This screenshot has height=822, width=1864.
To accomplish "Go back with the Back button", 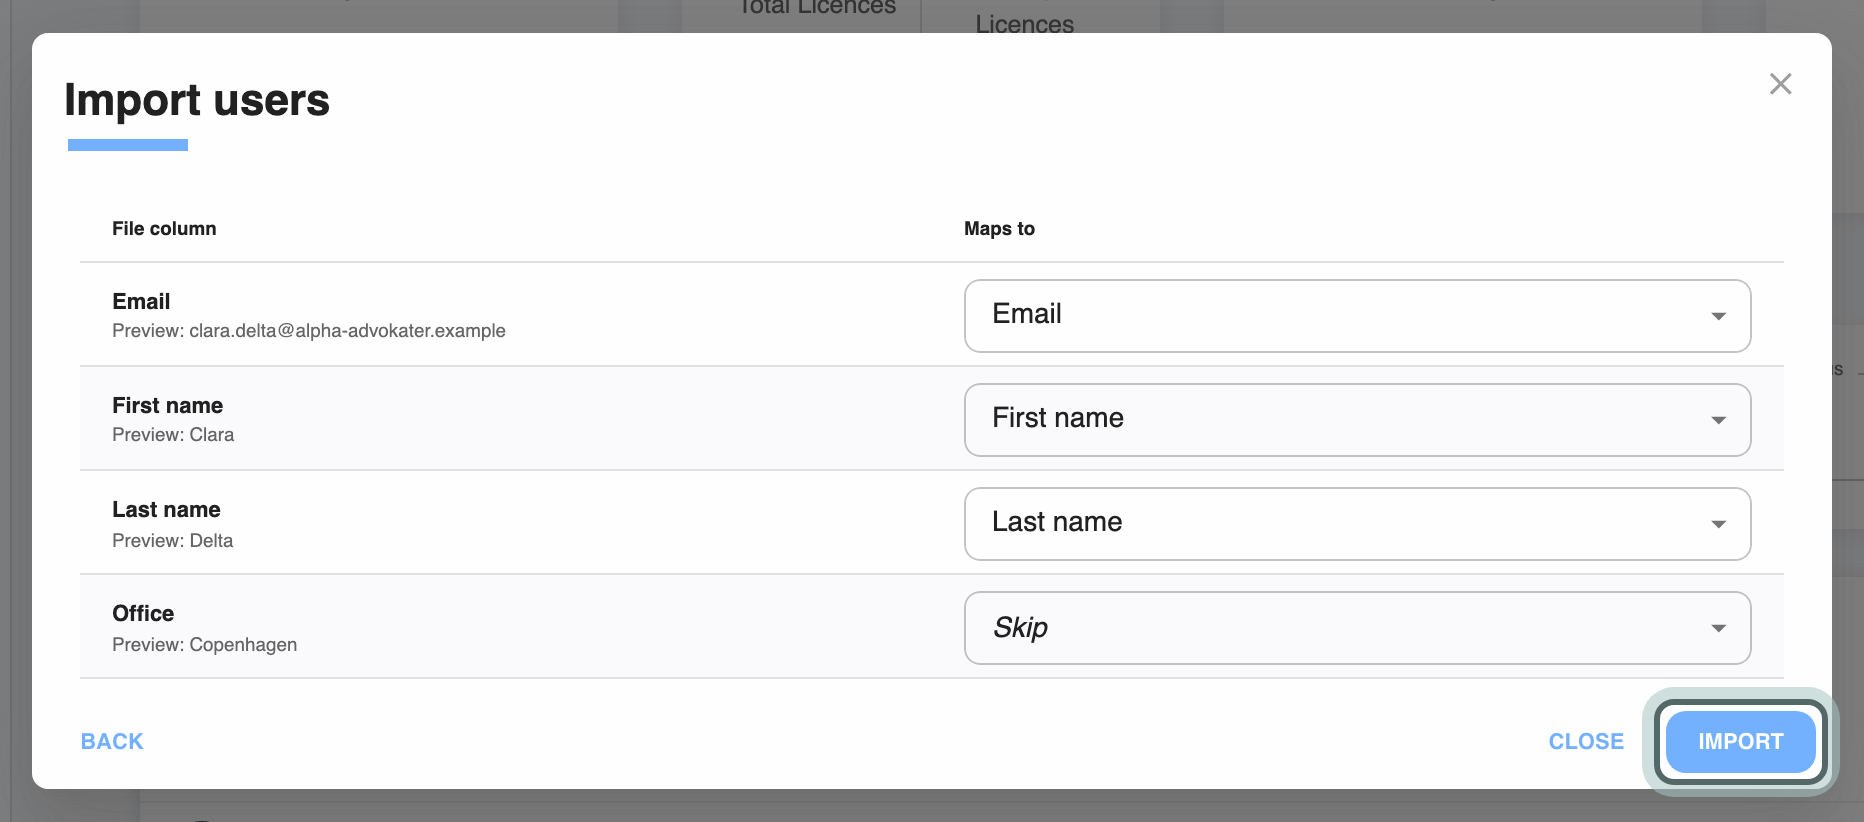I will click(x=112, y=742).
